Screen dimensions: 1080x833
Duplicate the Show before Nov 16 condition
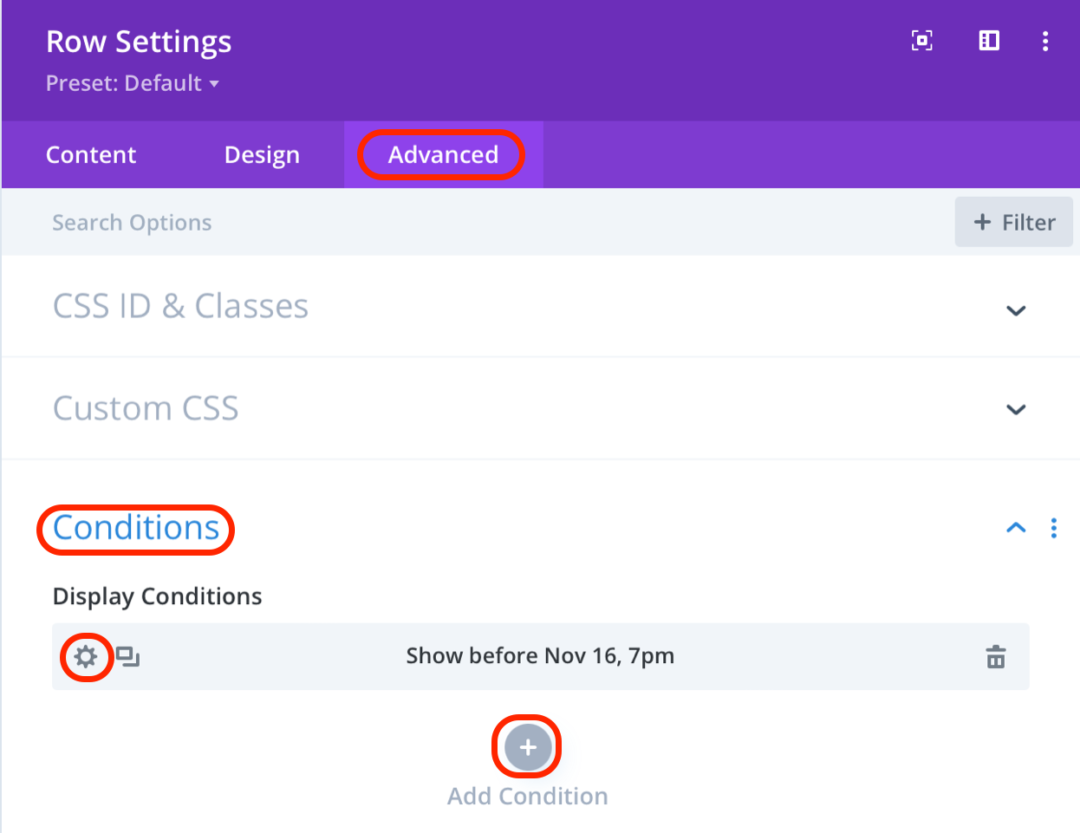tap(127, 657)
